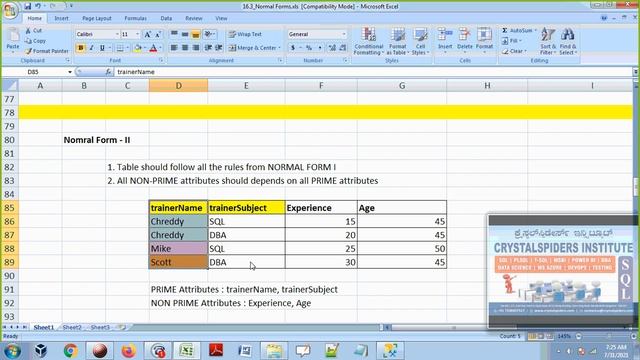Viewport: 640px width, 360px height.
Task: Insert function using fx icon
Action: pos(108,72)
